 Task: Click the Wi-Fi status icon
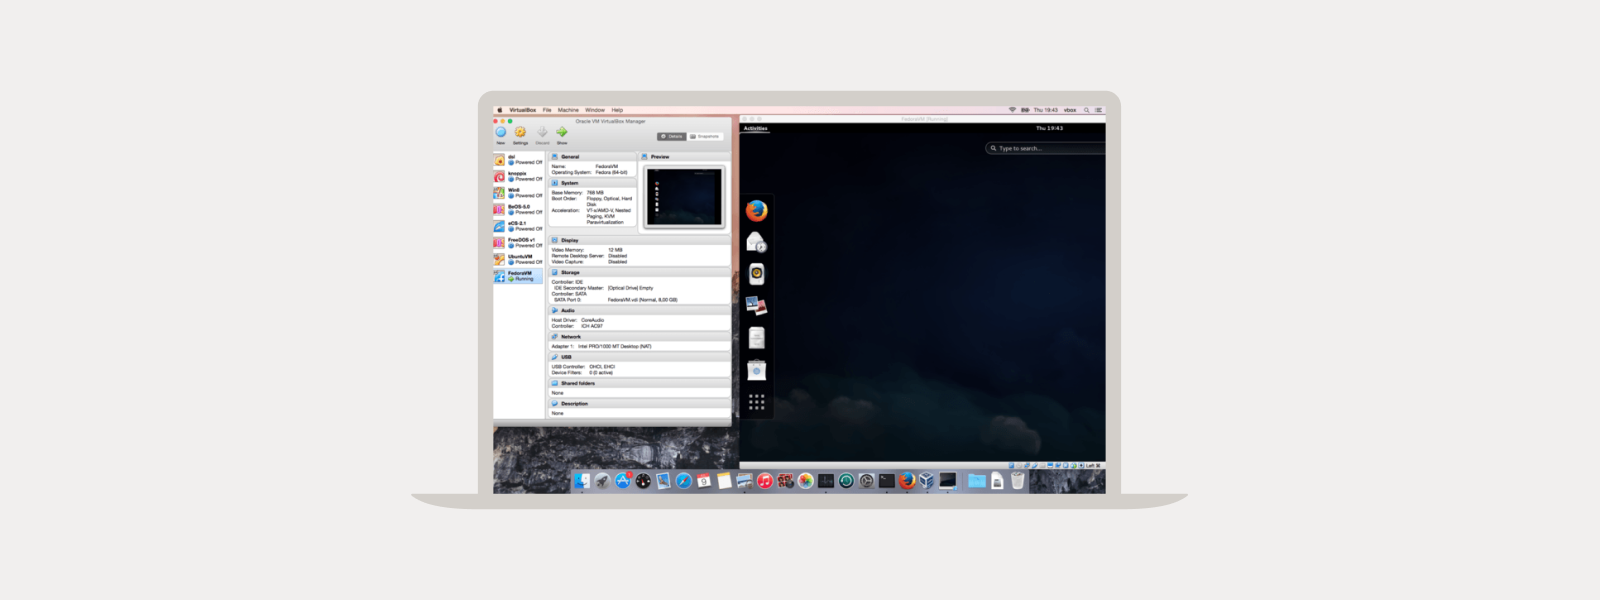(1012, 110)
